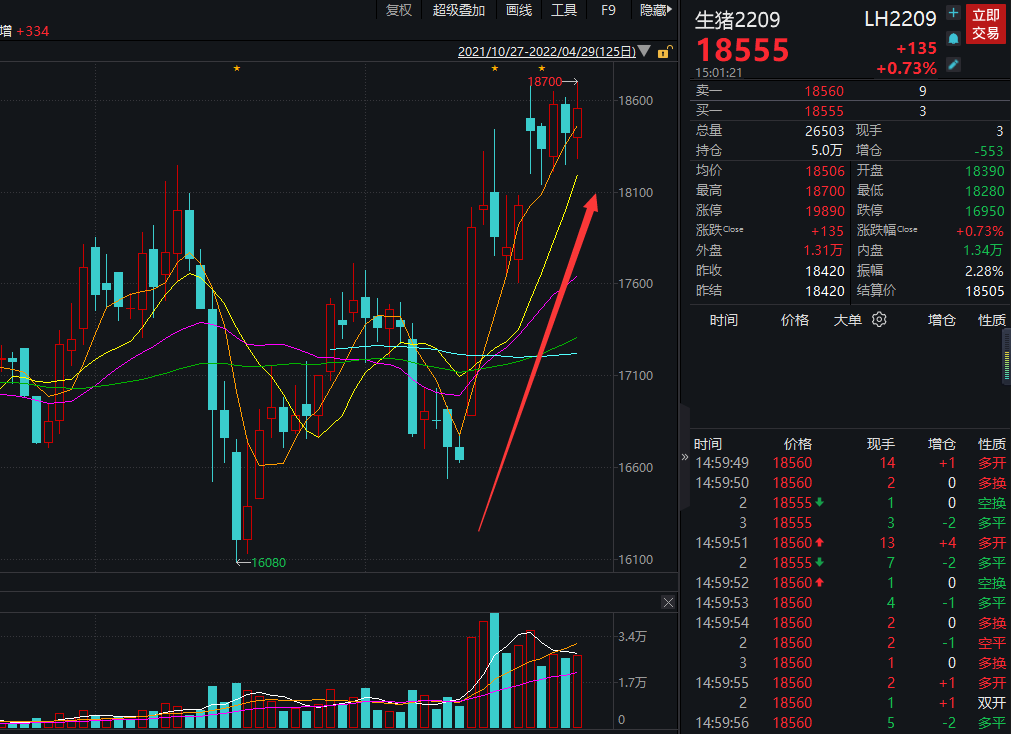The height and width of the screenshot is (734, 1011).
Task: Set a price alert with bell icon
Action: [x=953, y=38]
